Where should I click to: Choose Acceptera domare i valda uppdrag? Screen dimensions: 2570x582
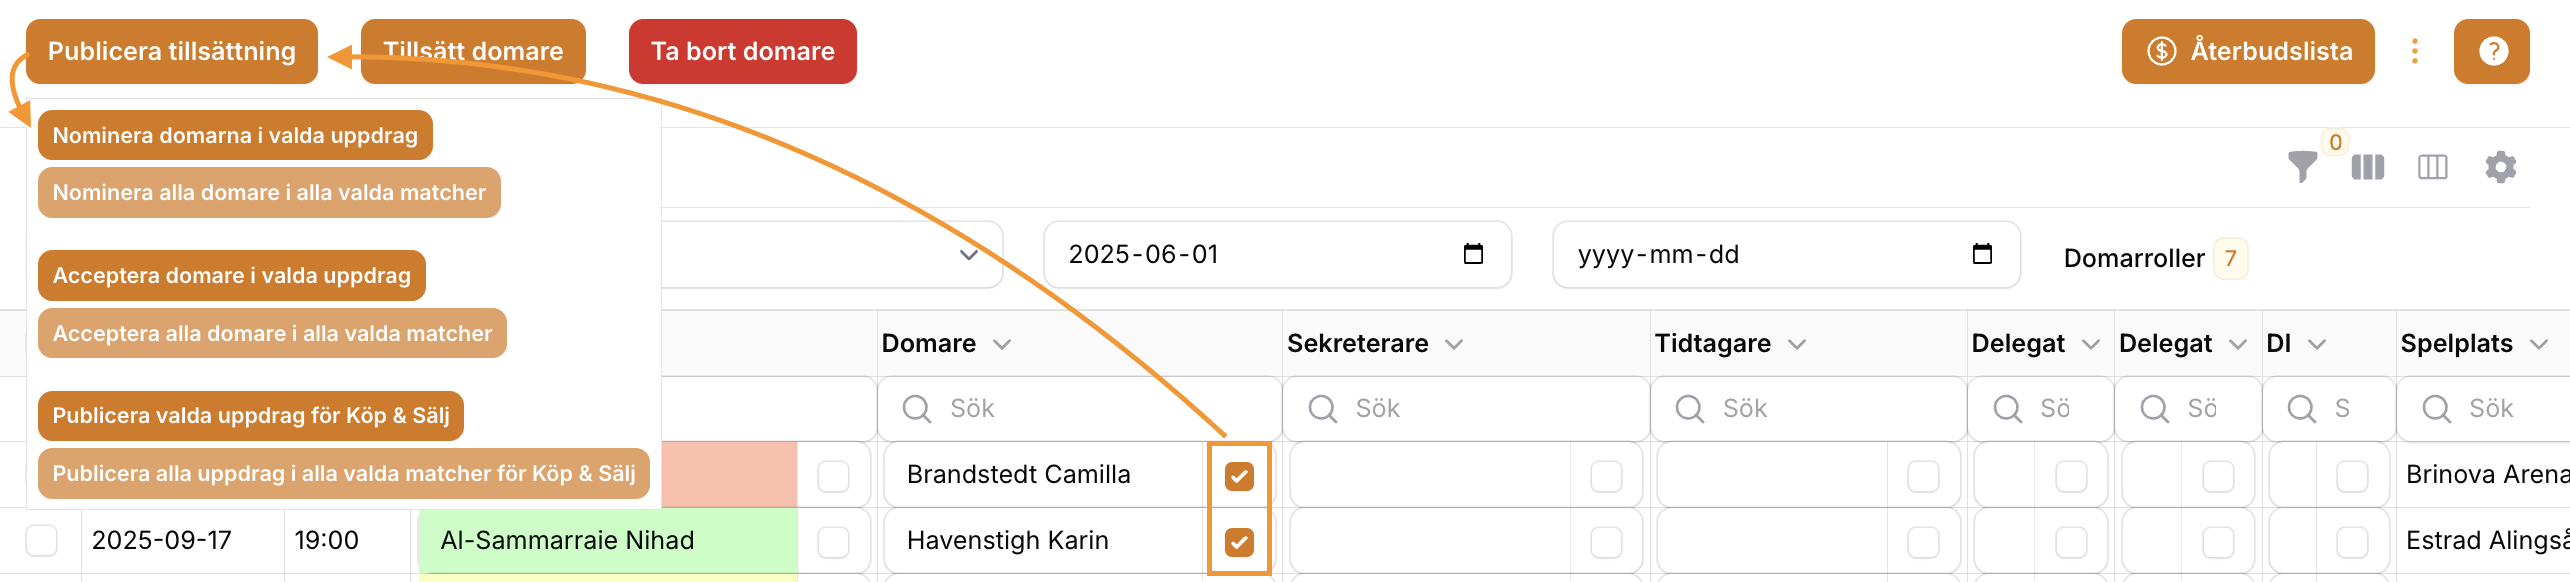232,275
